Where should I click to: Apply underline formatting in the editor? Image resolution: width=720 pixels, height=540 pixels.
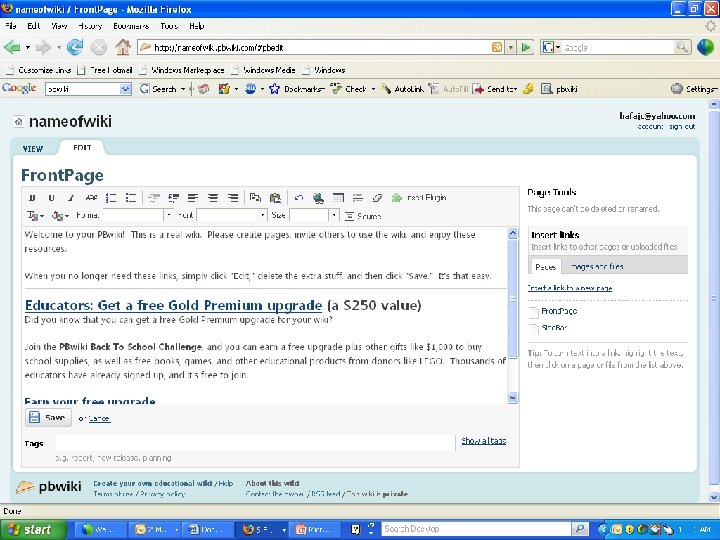click(x=51, y=198)
